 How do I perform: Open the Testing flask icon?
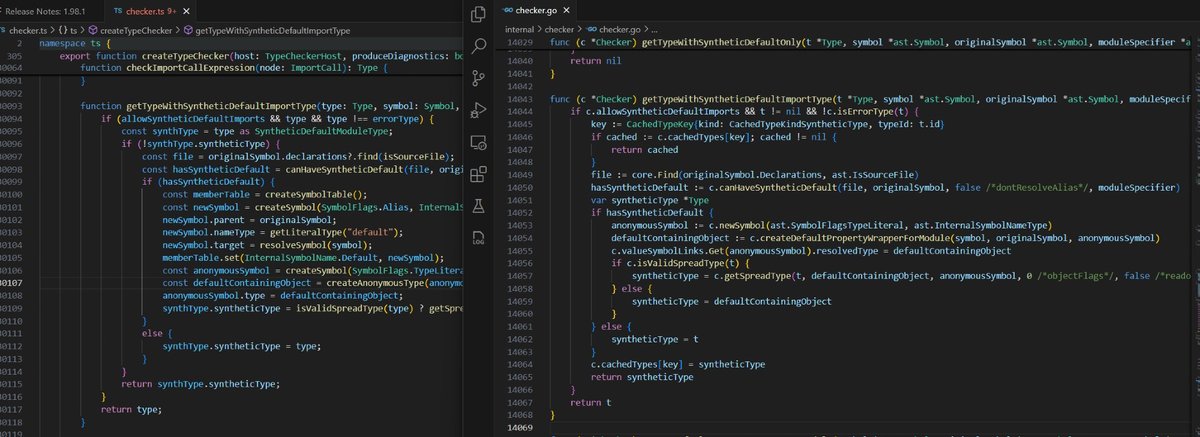478,206
